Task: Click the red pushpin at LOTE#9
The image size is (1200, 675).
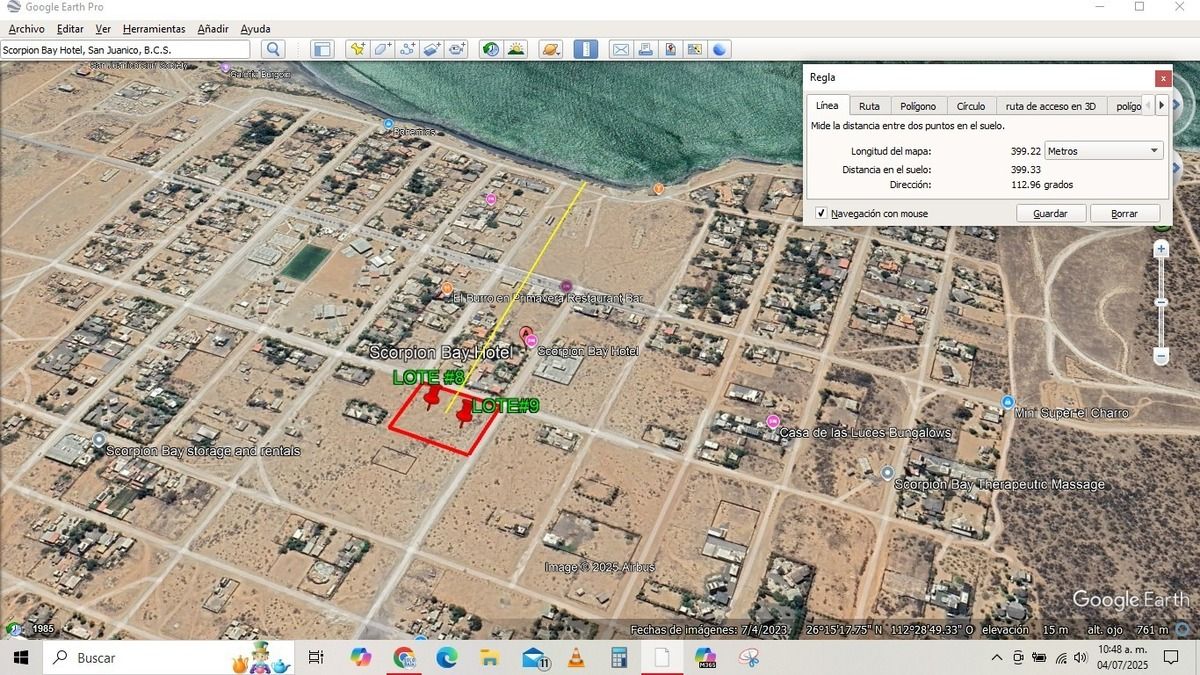Action: (463, 414)
